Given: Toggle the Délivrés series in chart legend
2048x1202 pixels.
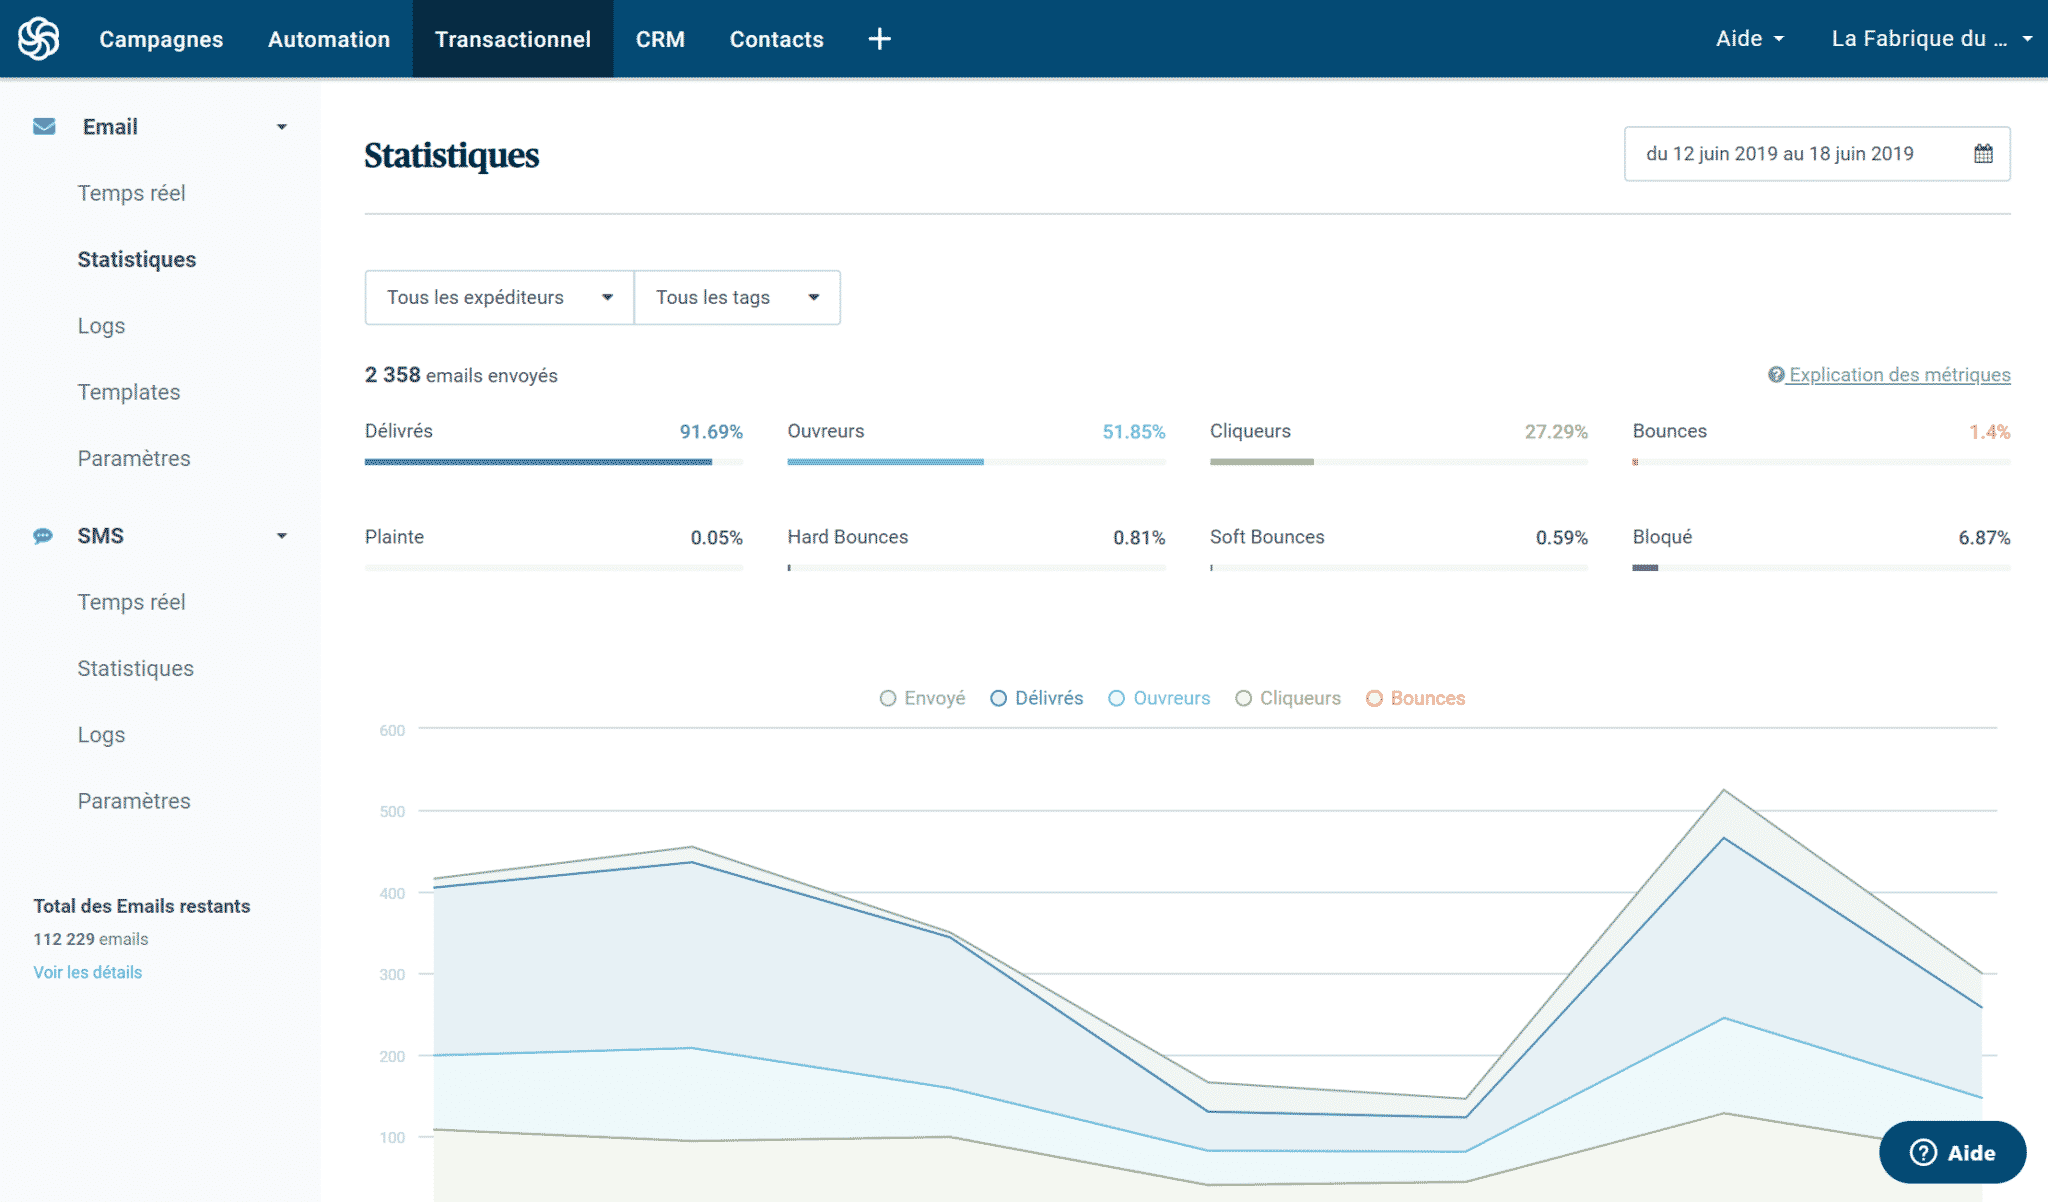Looking at the screenshot, I should [1036, 698].
